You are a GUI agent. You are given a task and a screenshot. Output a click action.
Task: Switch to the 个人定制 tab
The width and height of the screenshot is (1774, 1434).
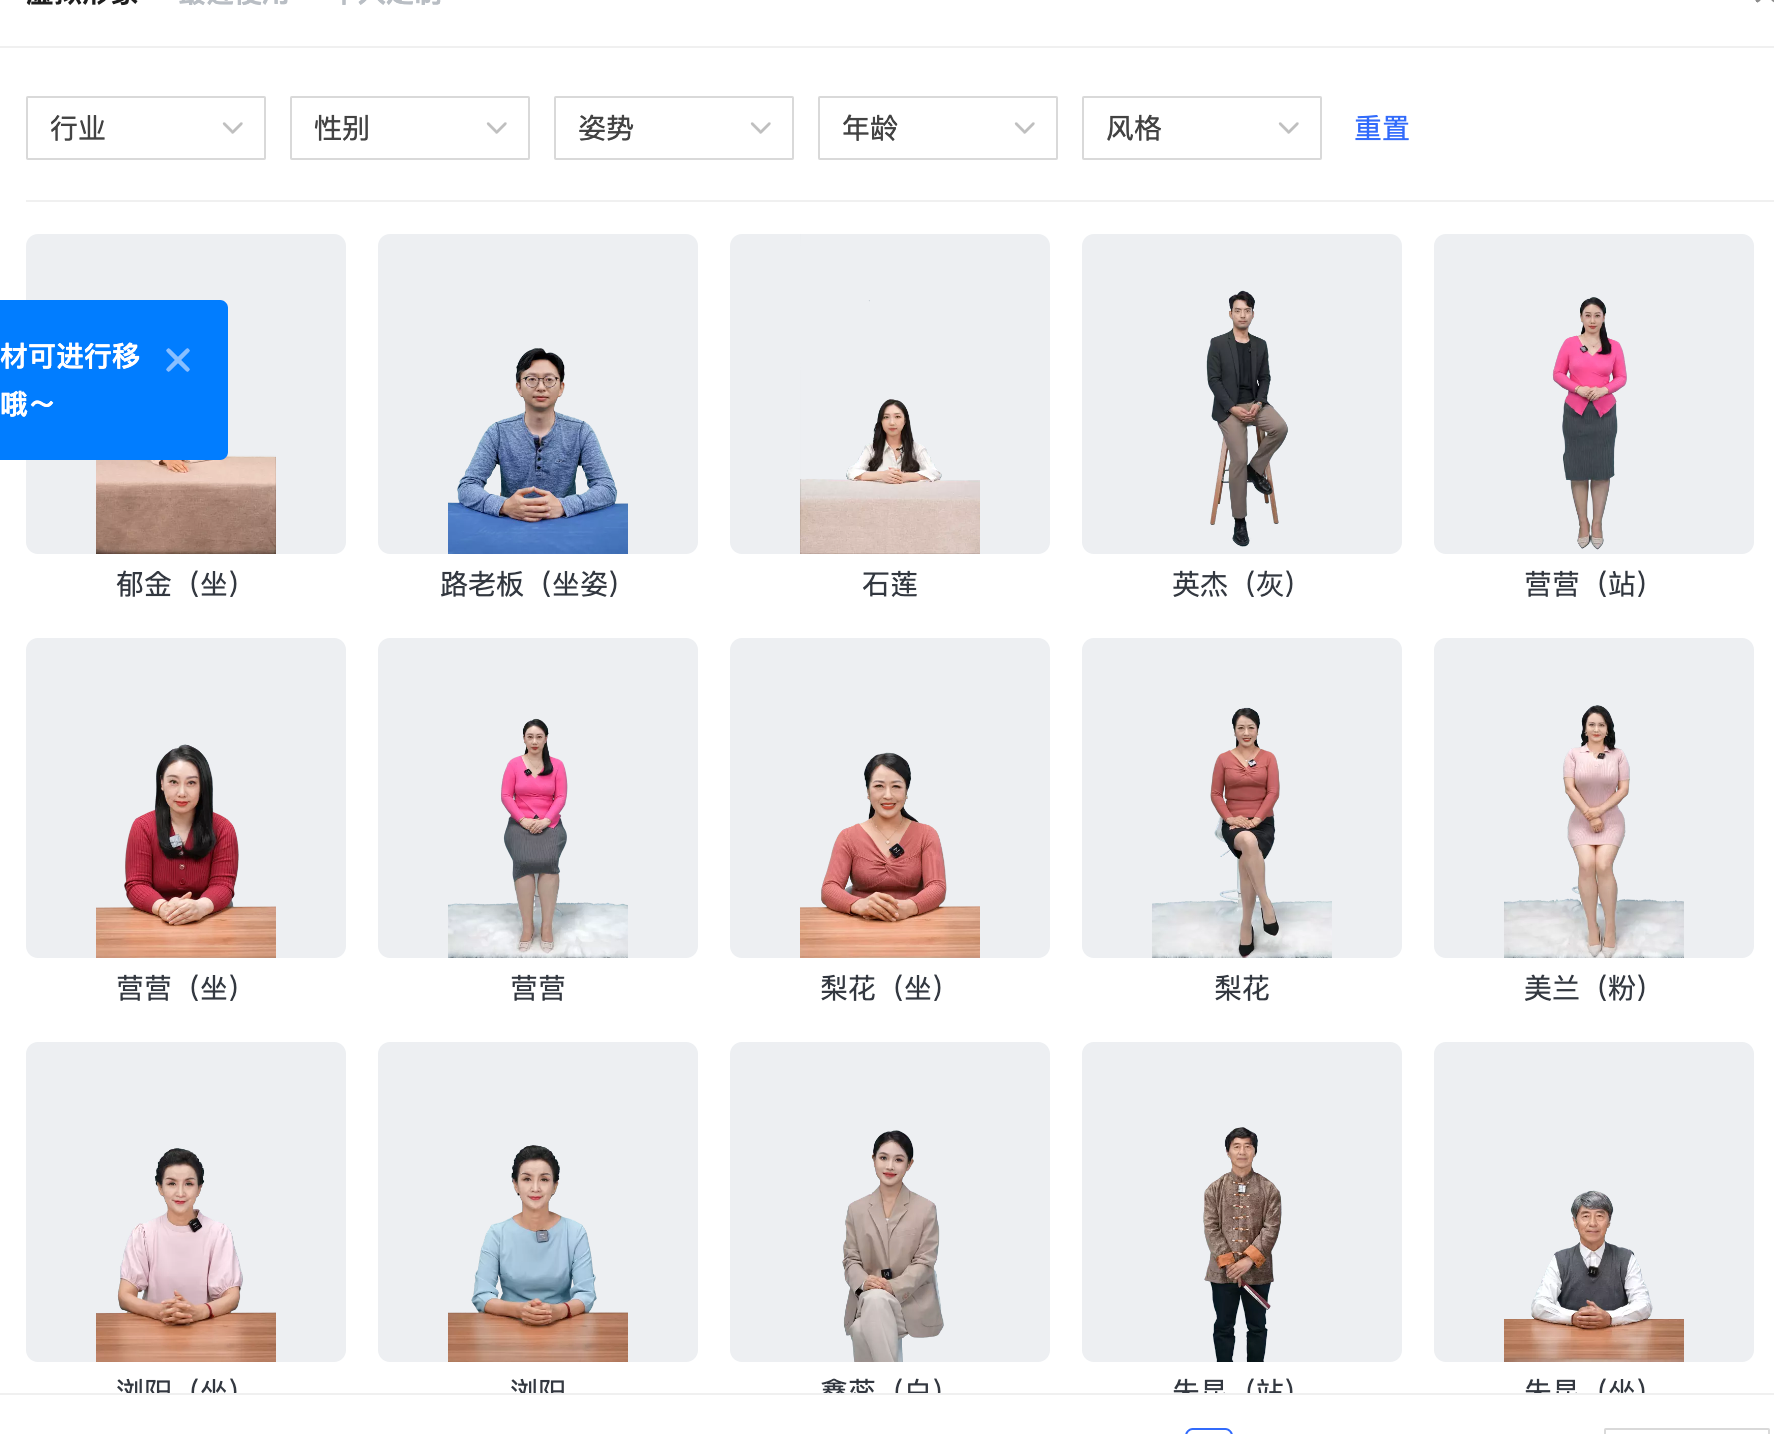(388, 5)
